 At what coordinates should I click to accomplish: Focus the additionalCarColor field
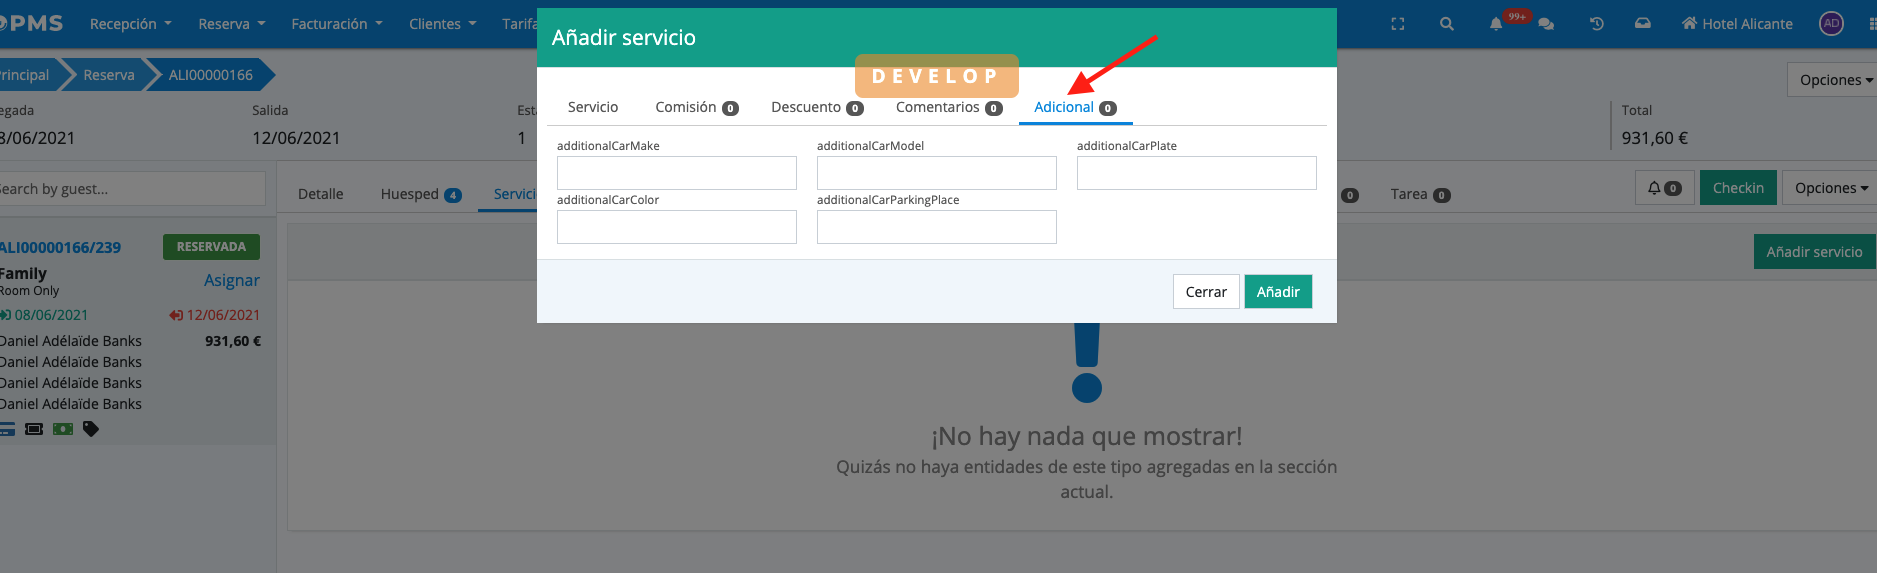[x=677, y=227]
